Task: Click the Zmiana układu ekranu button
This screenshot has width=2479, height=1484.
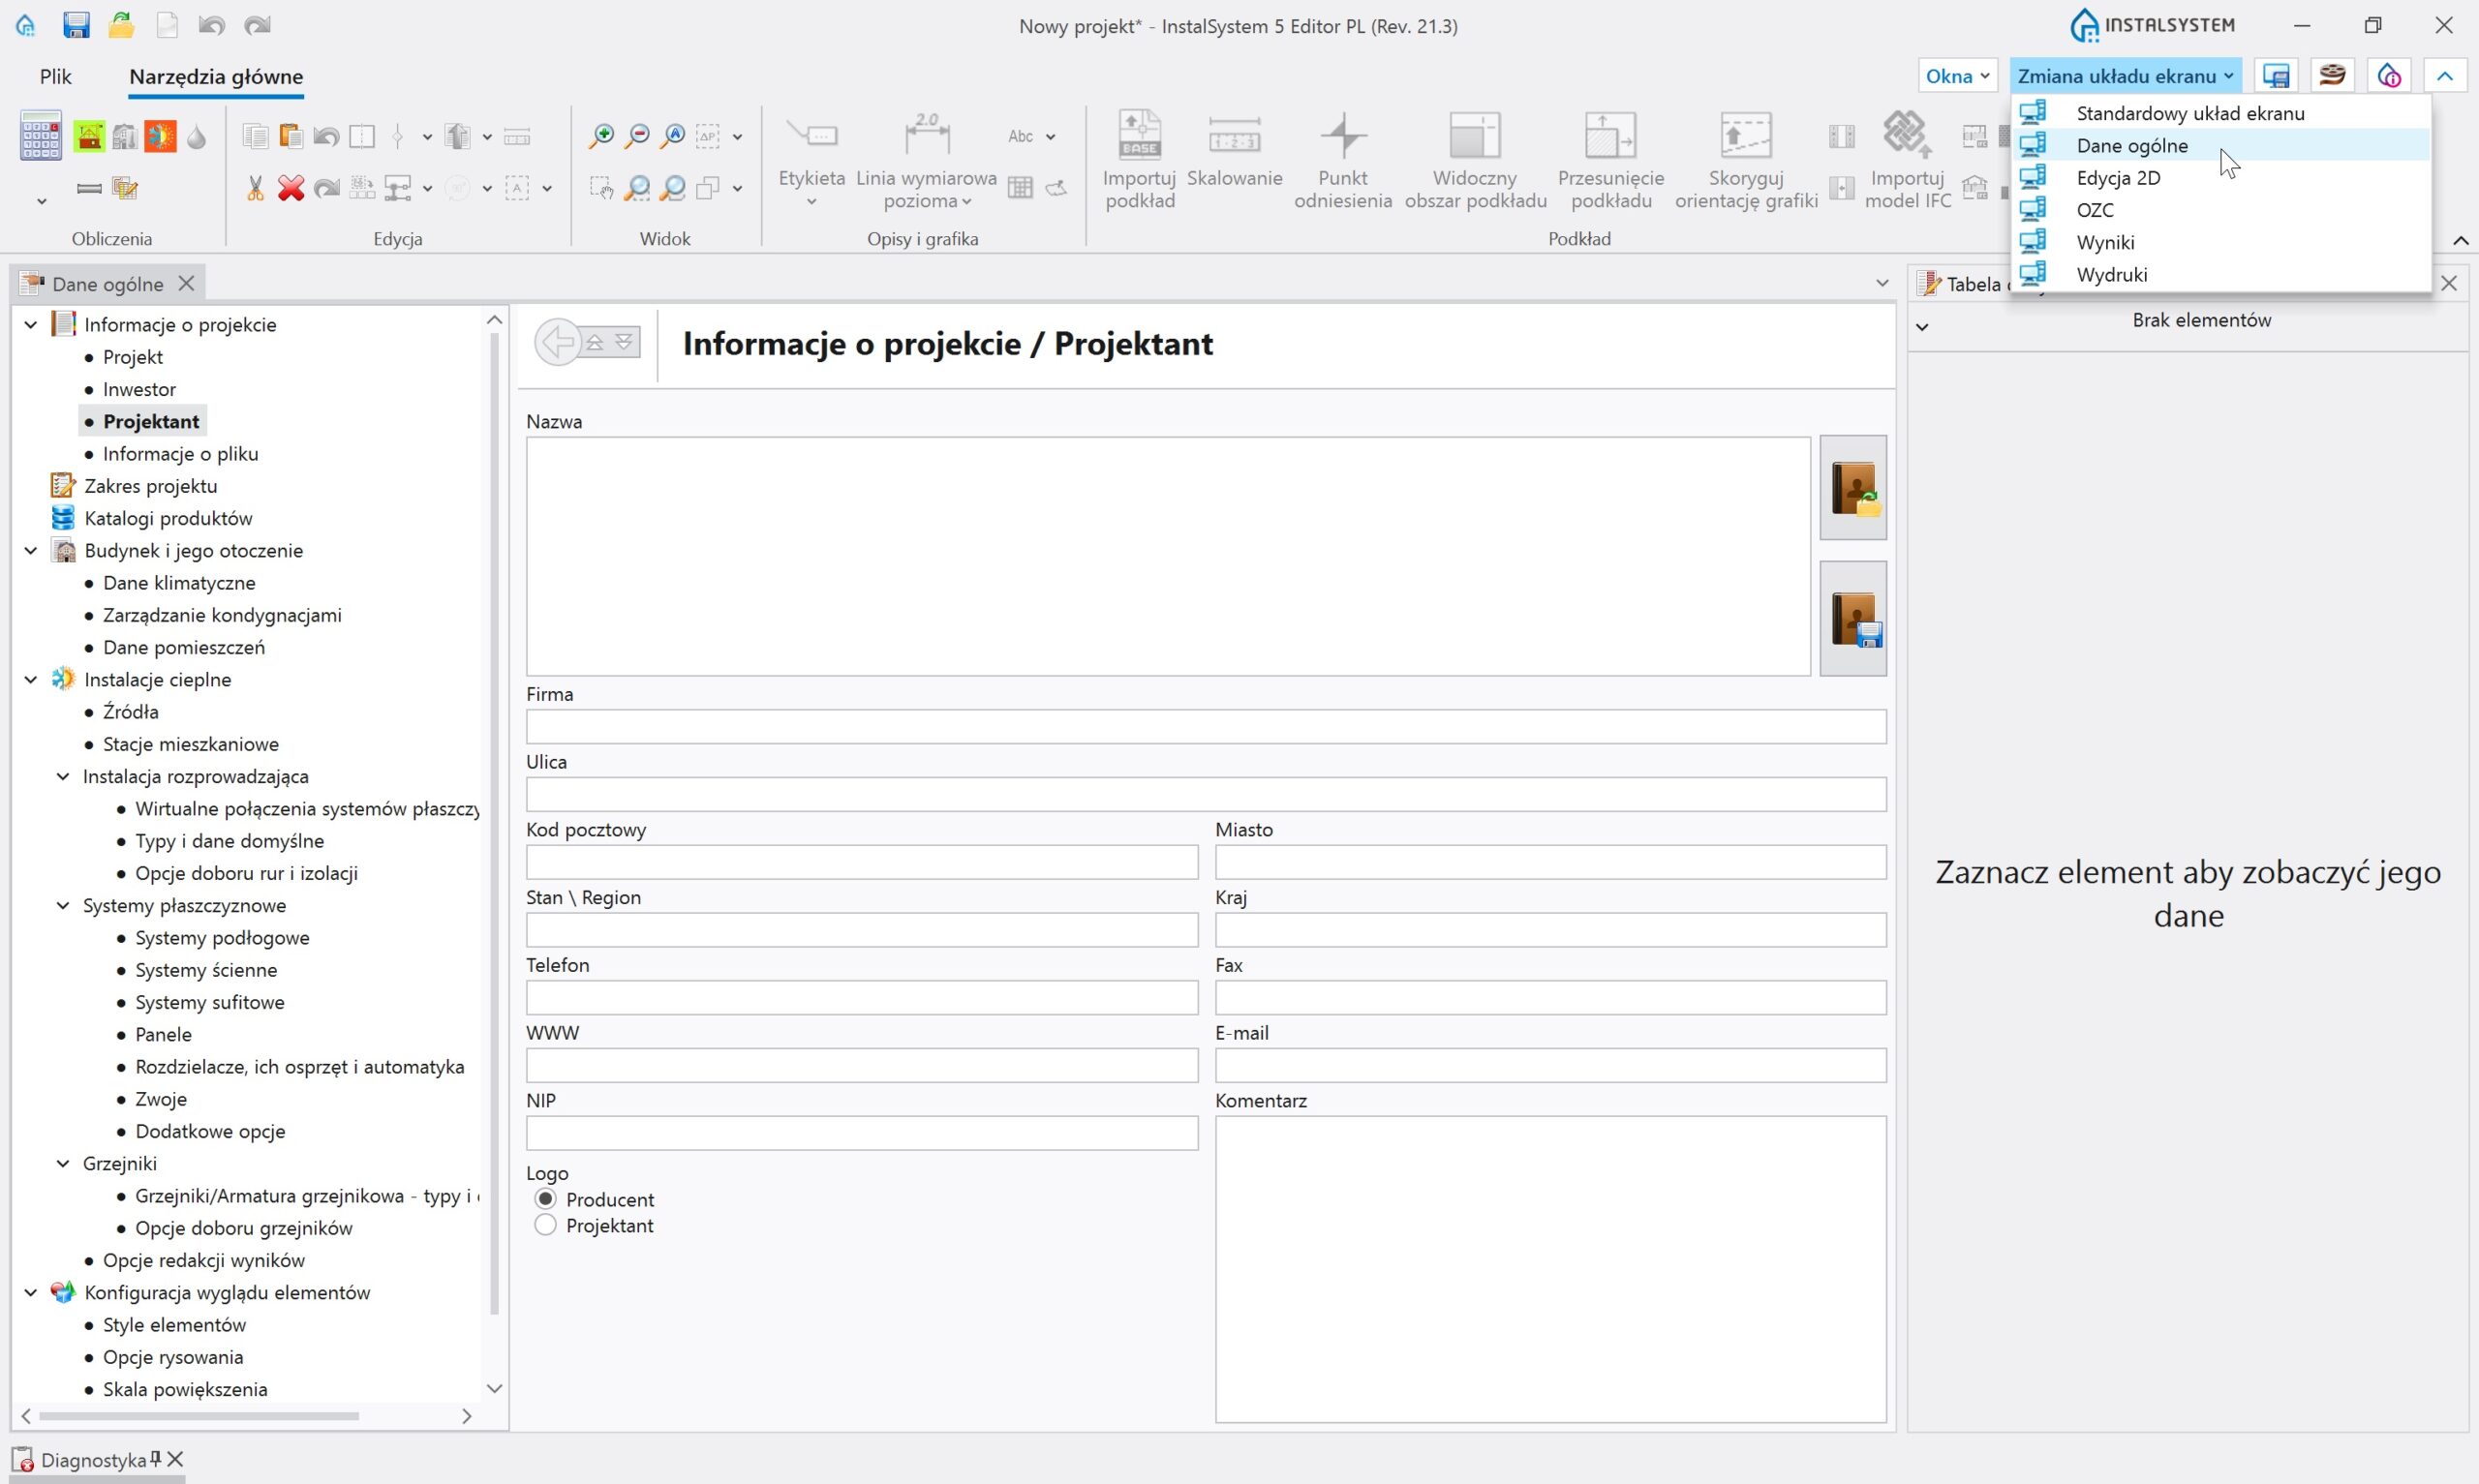Action: click(2125, 76)
